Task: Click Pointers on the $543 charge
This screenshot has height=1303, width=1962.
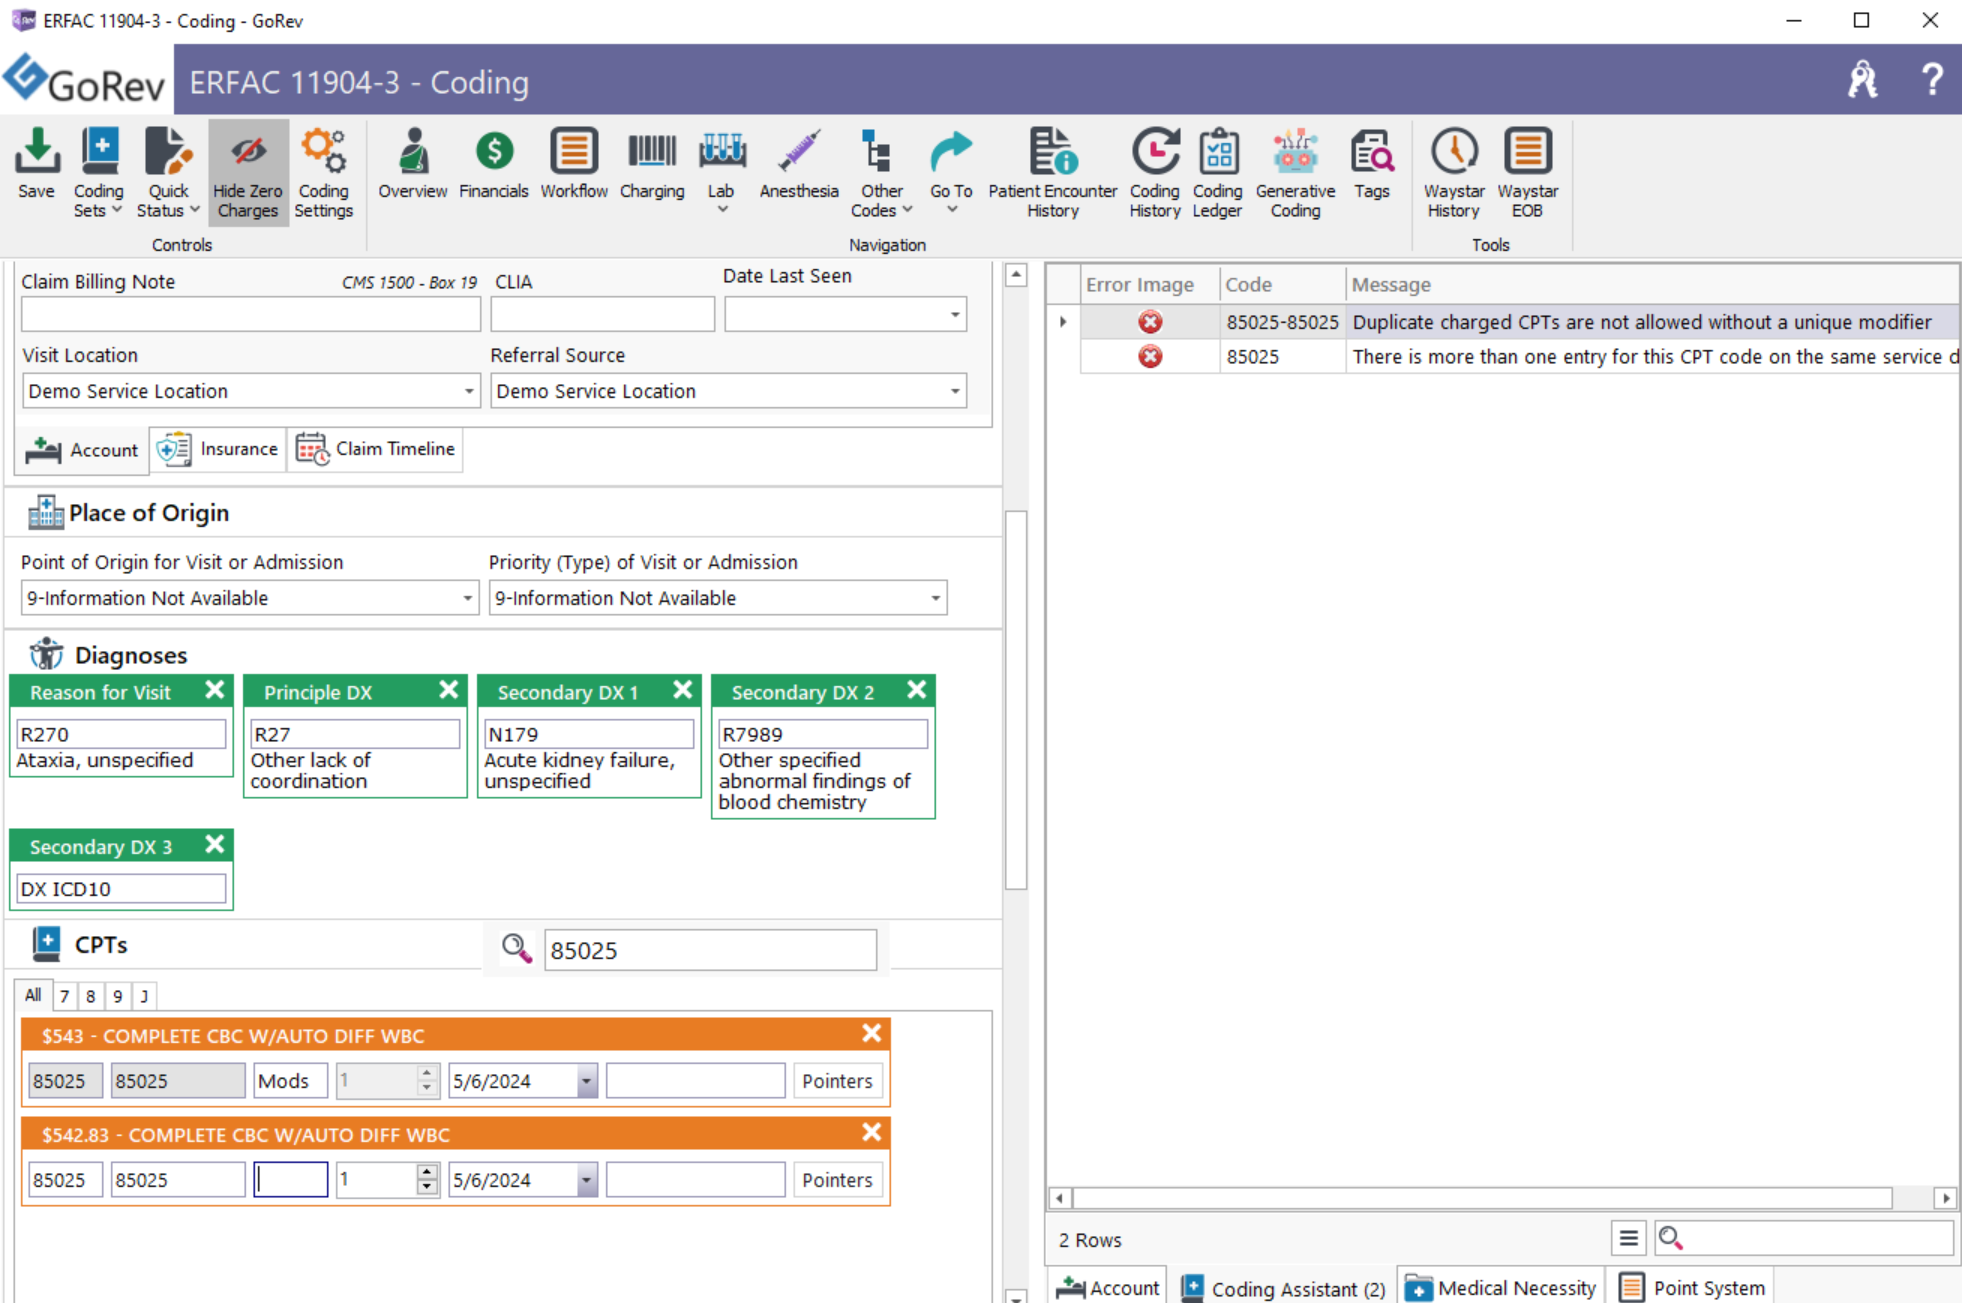Action: point(837,1081)
